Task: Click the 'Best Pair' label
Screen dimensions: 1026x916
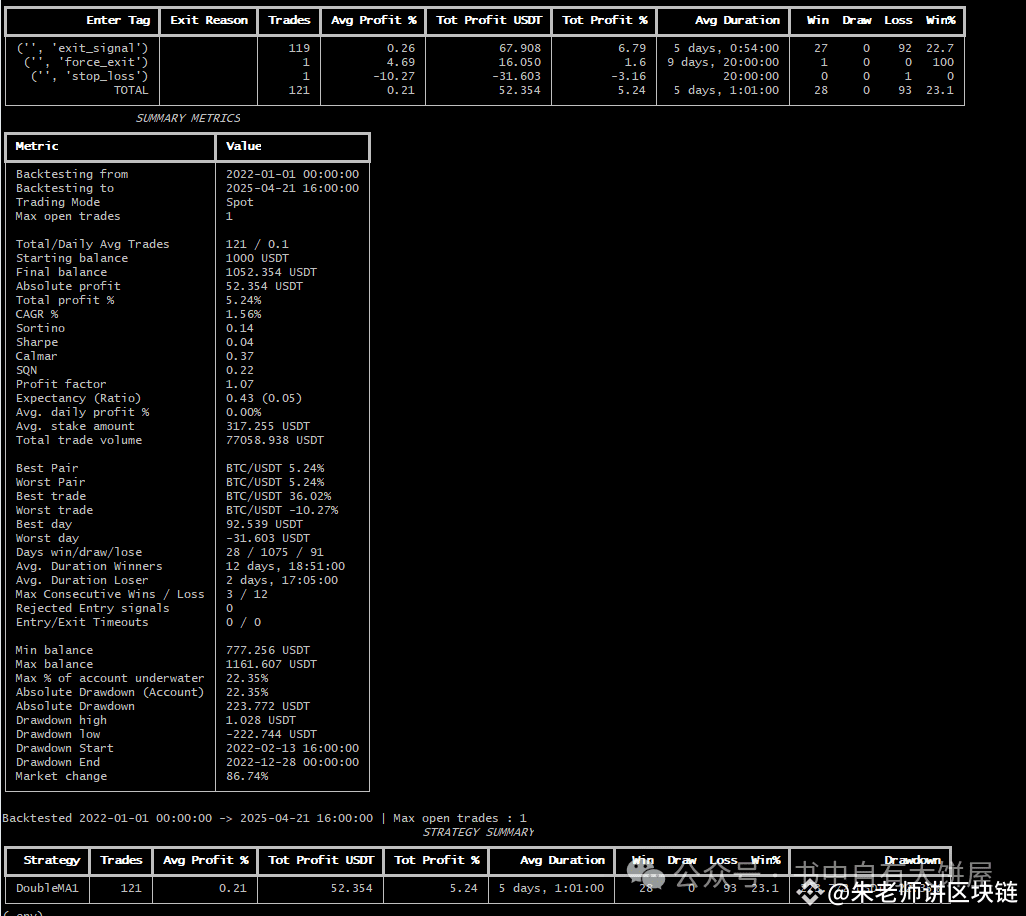Action: tap(47, 468)
